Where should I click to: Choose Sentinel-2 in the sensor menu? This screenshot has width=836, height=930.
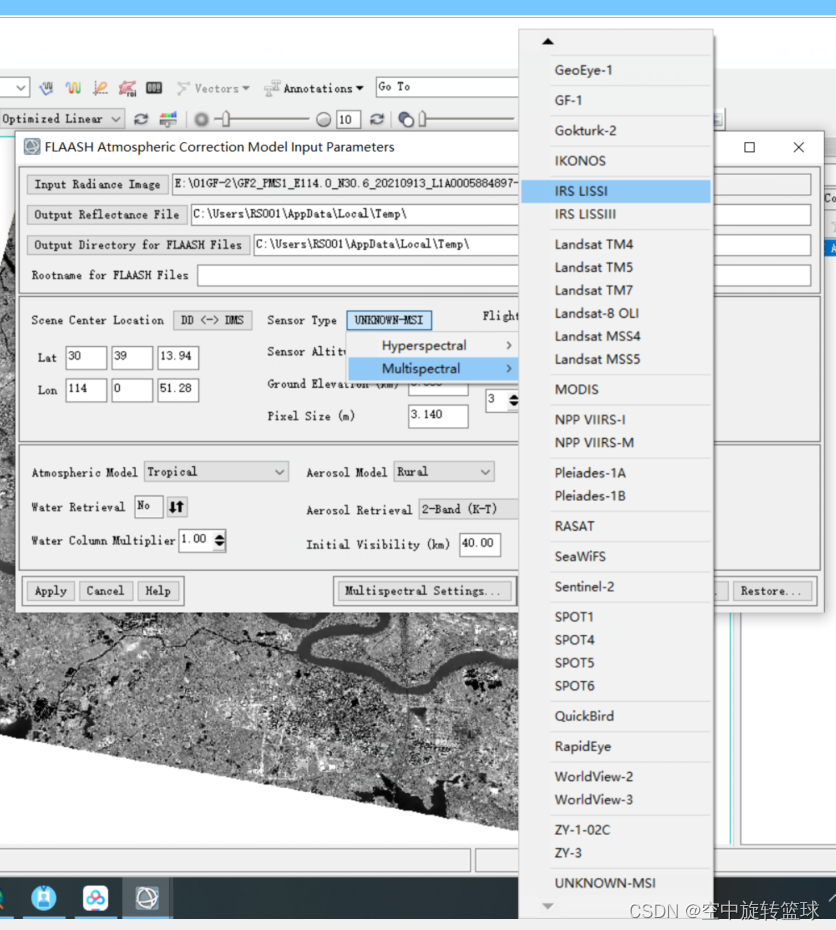pyautogui.click(x=584, y=586)
